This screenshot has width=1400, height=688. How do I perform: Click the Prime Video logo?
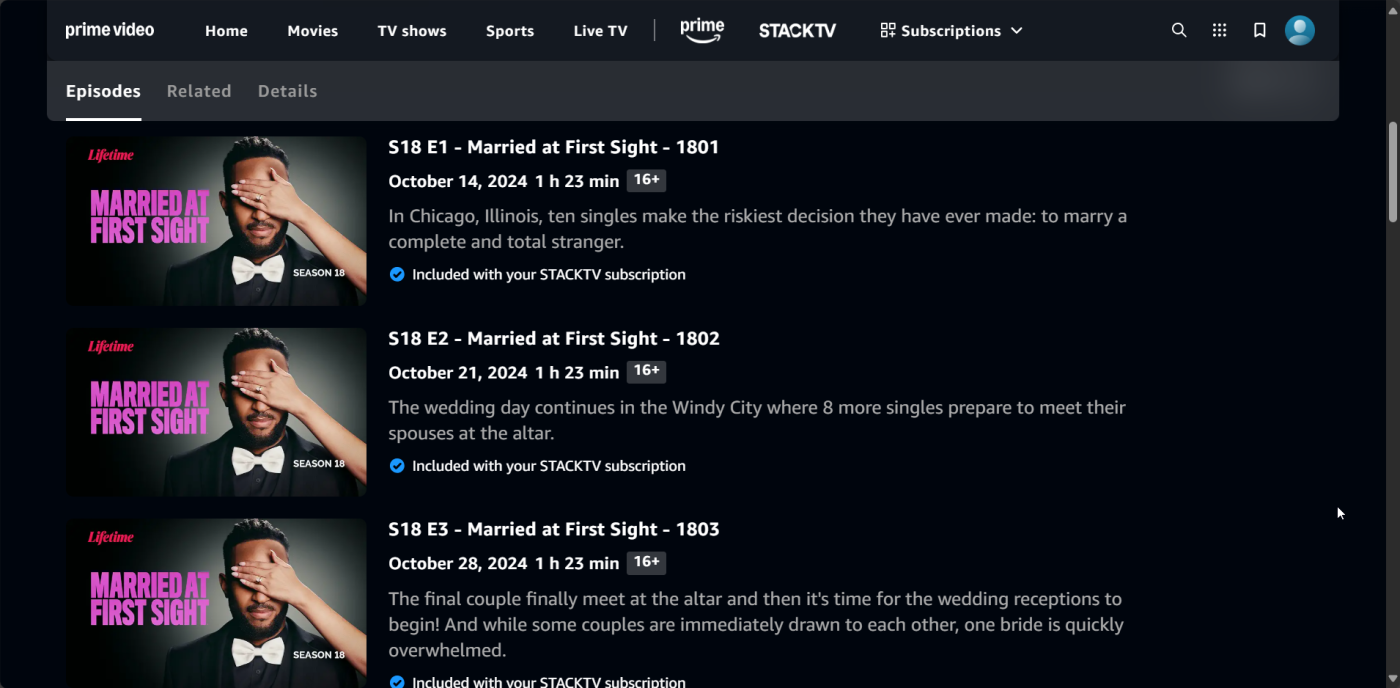(x=110, y=30)
